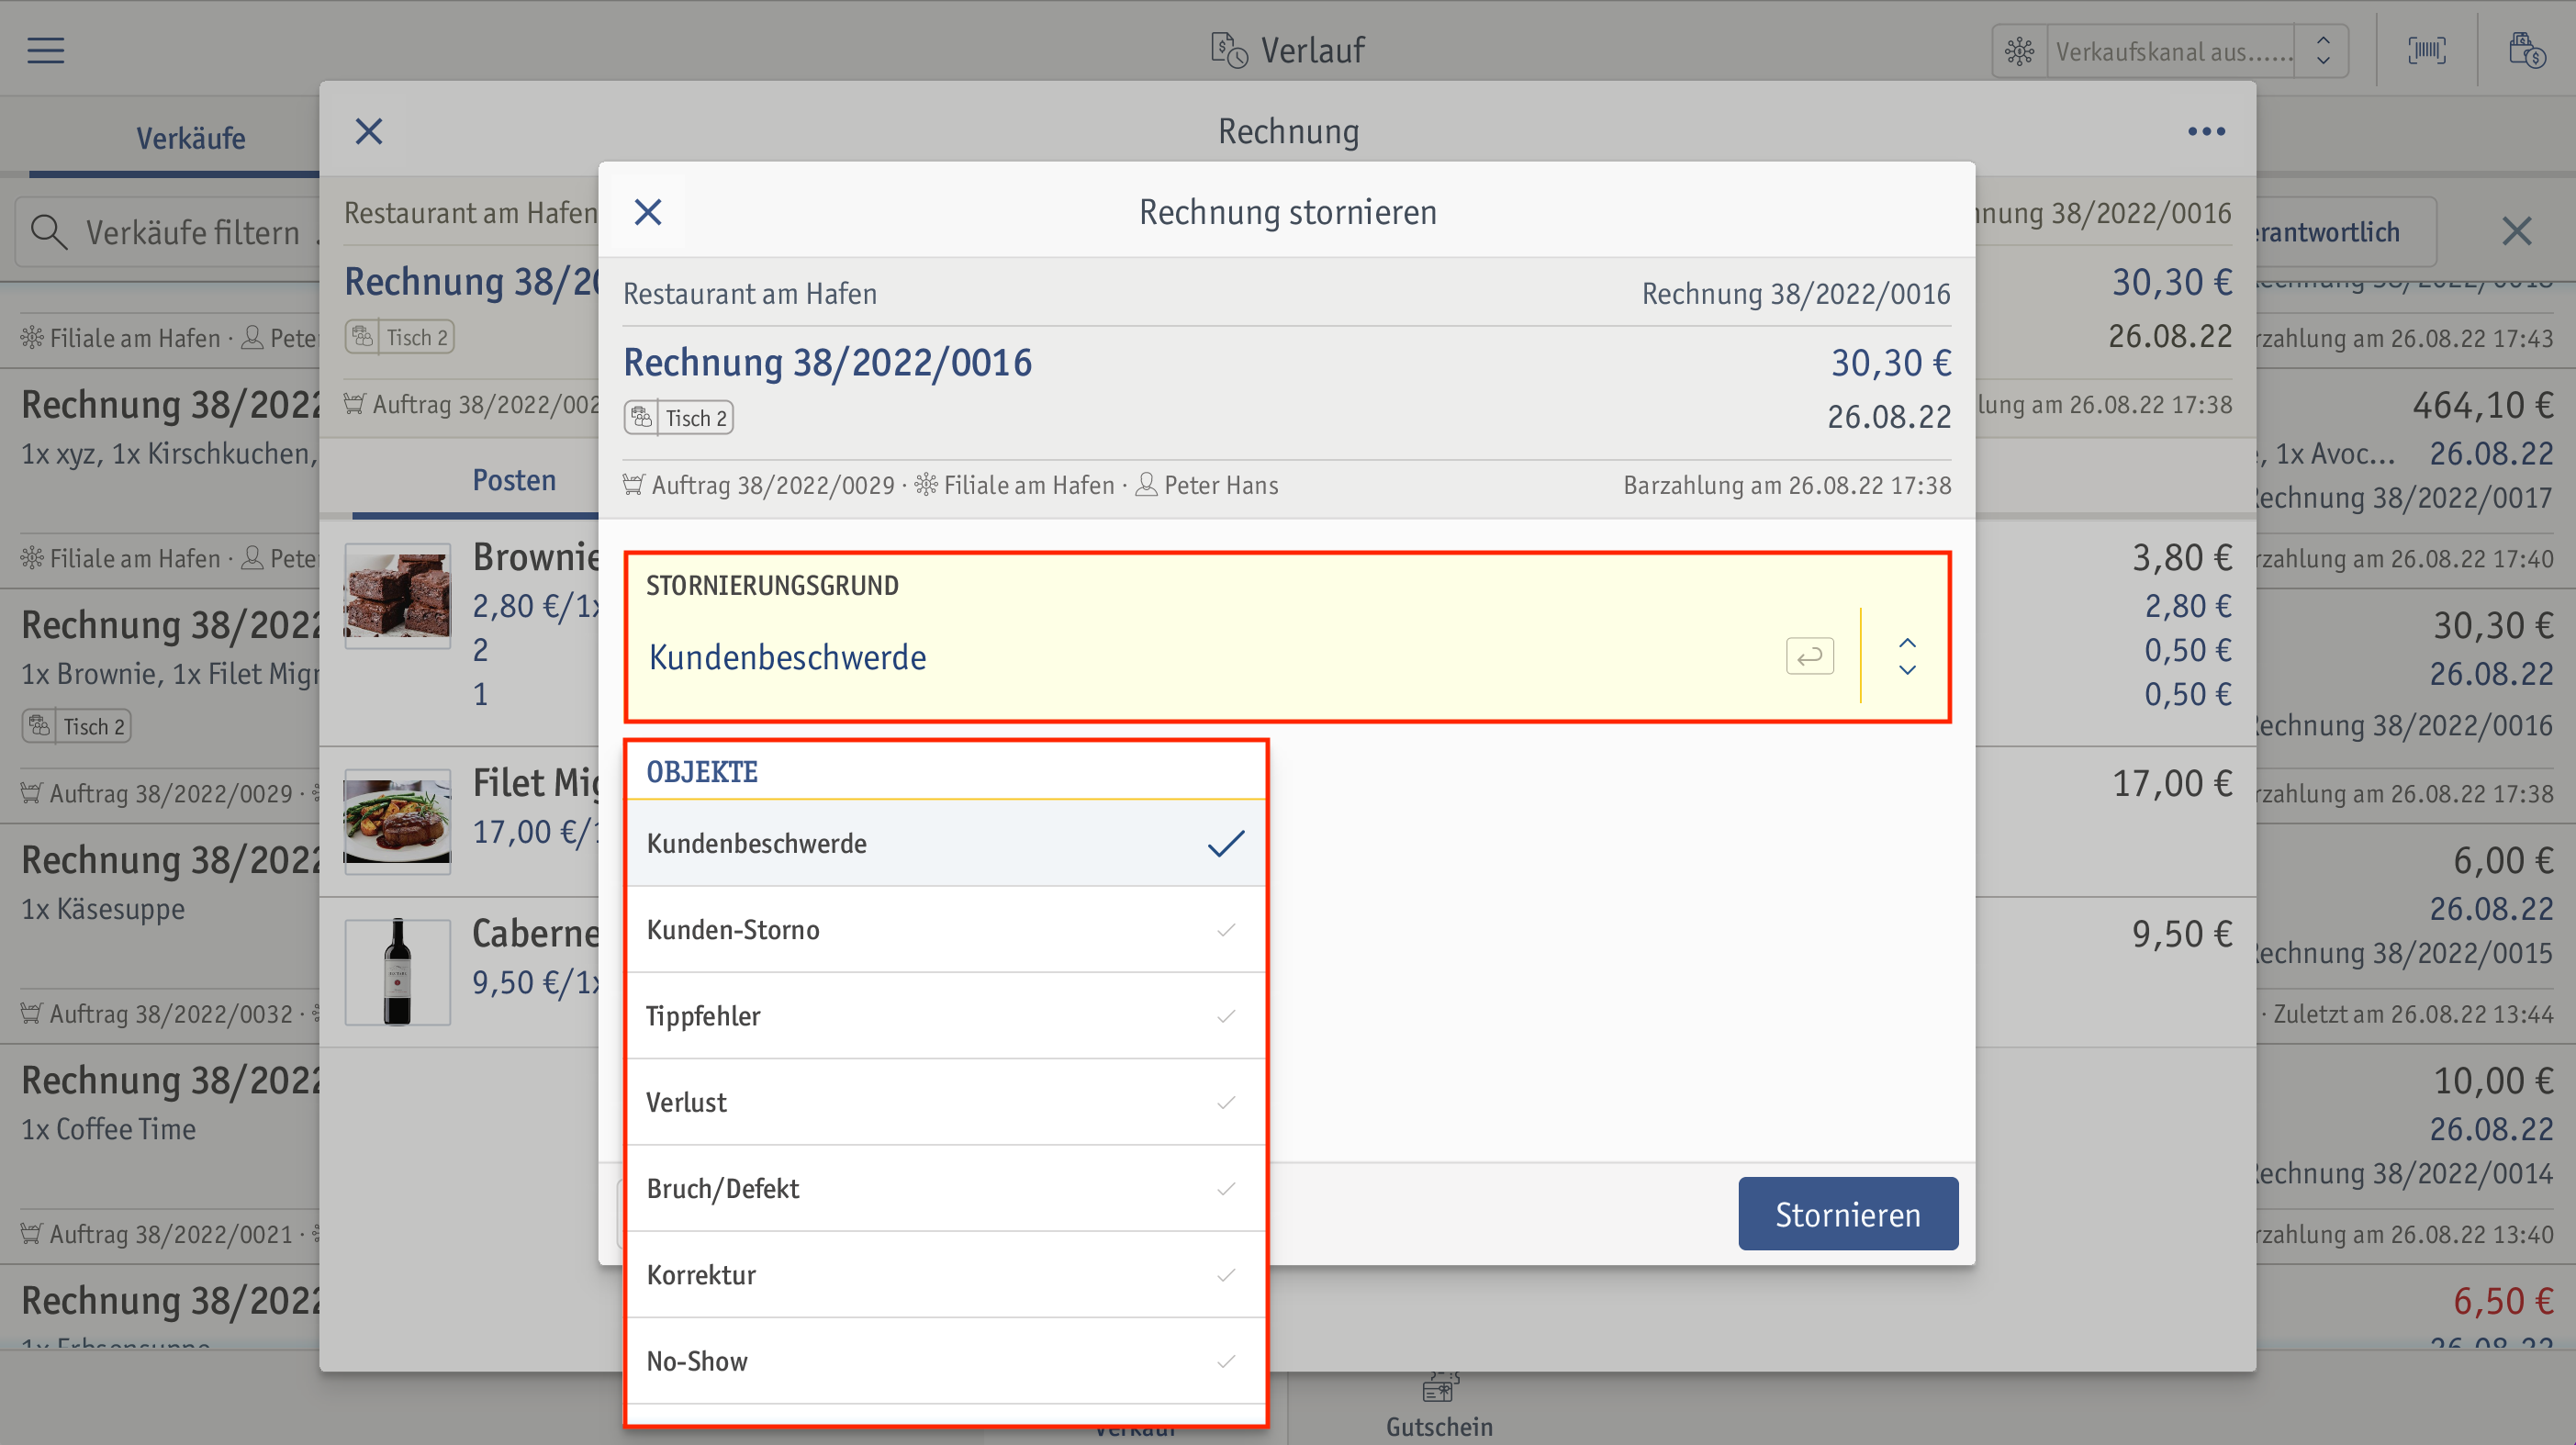Choose Kunden-Storno as the reason

point(945,930)
